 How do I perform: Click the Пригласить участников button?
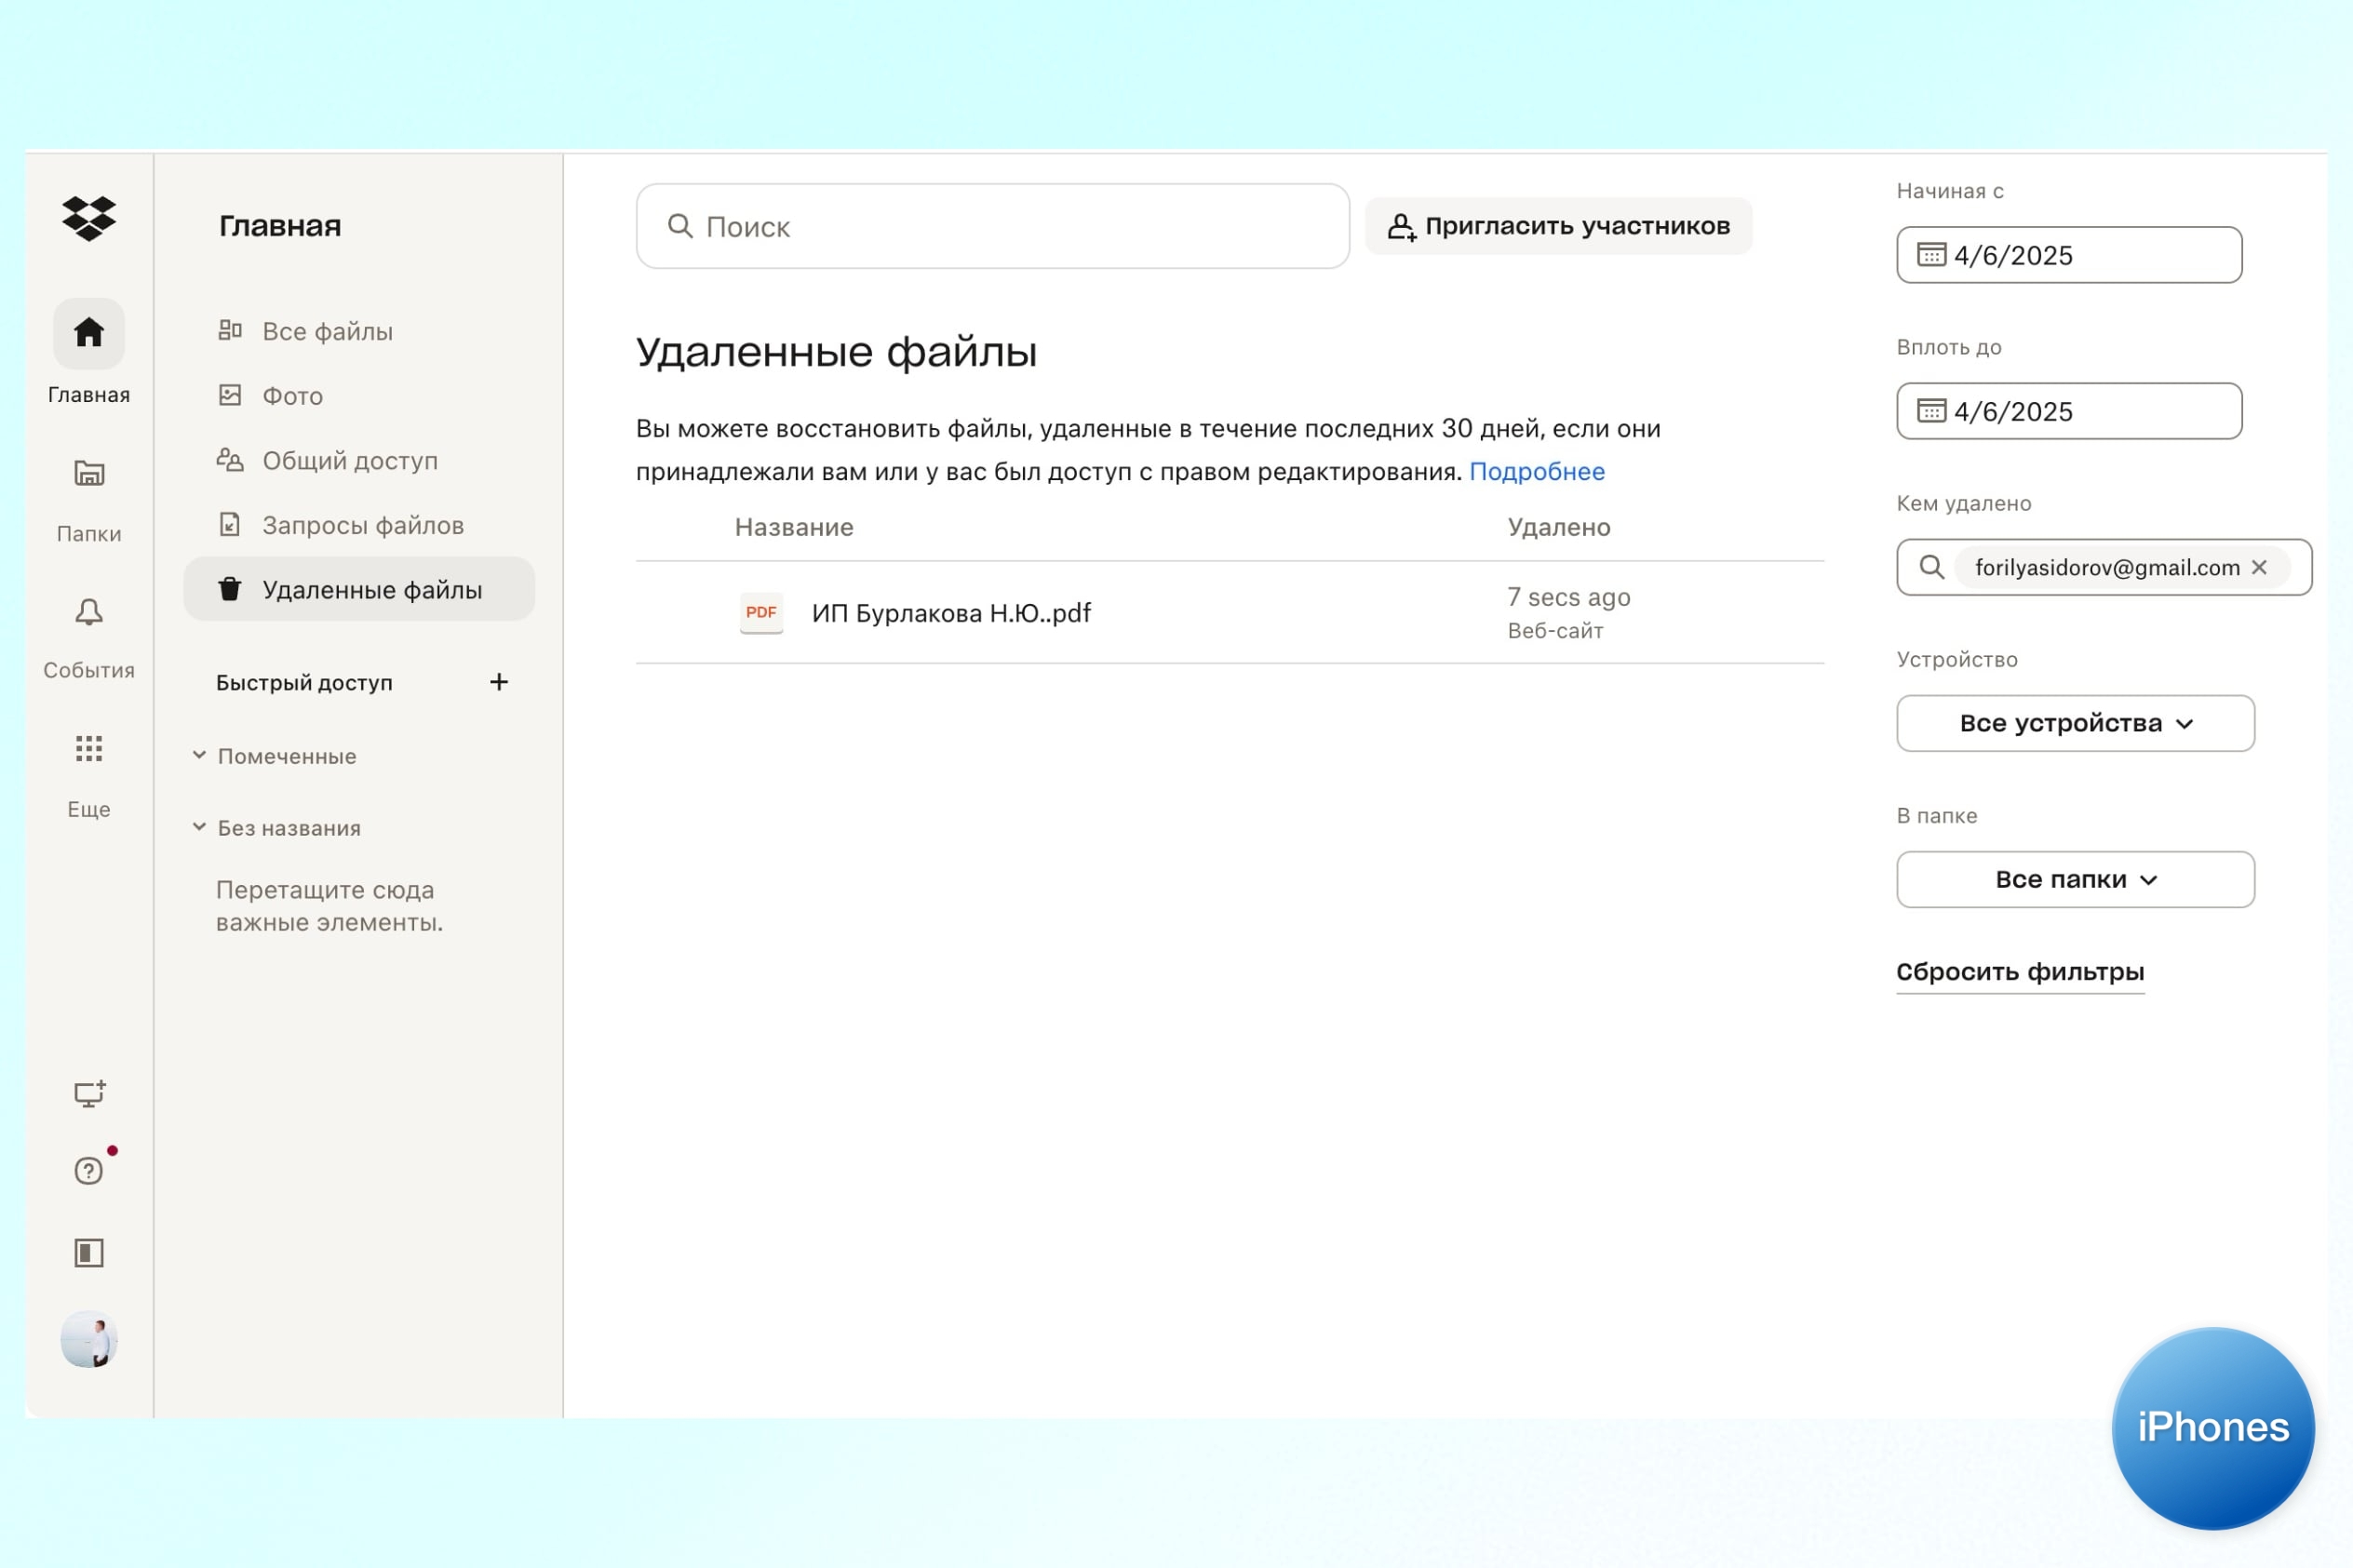(1558, 227)
